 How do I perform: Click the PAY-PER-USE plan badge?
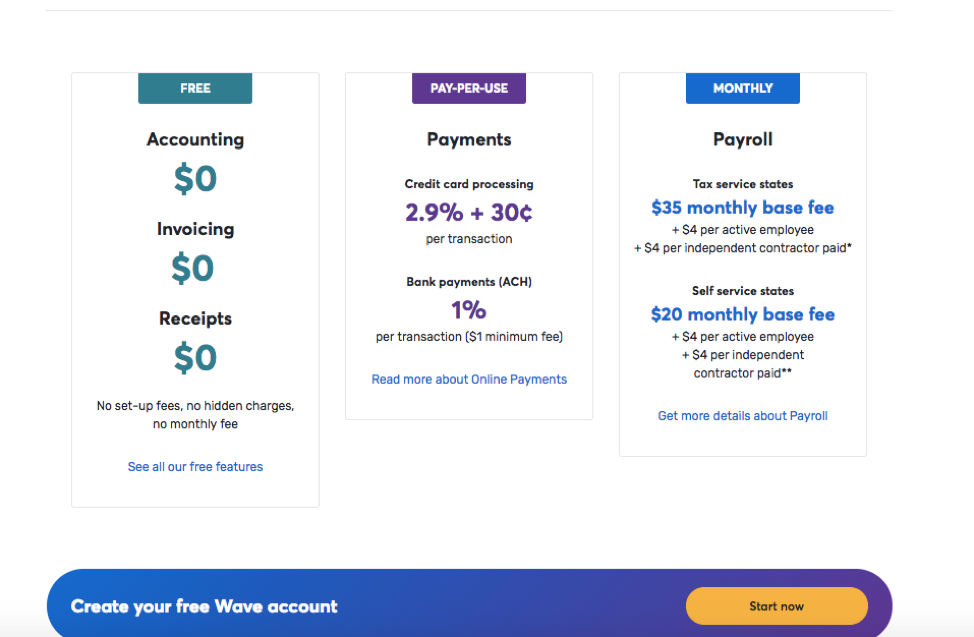469,88
